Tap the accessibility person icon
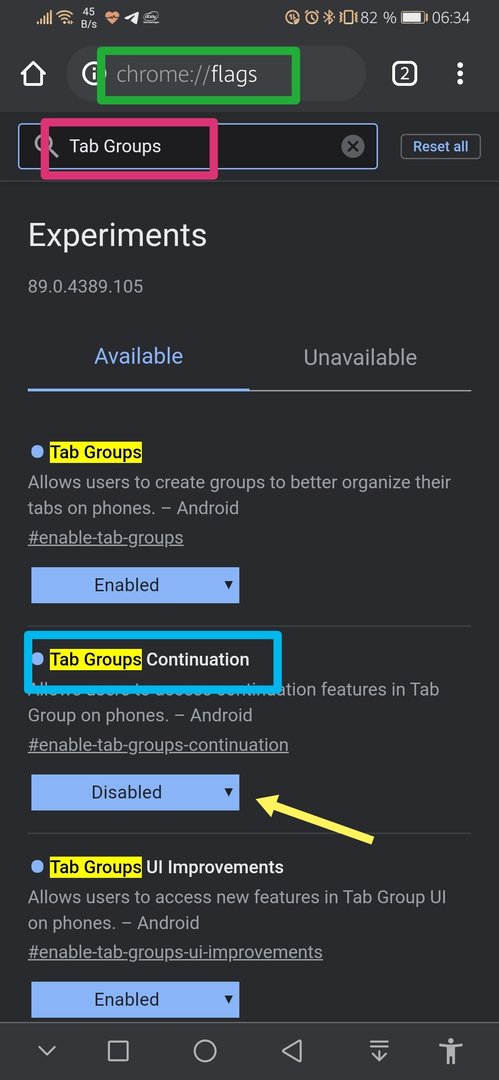This screenshot has height=1080, width=499. click(451, 1051)
